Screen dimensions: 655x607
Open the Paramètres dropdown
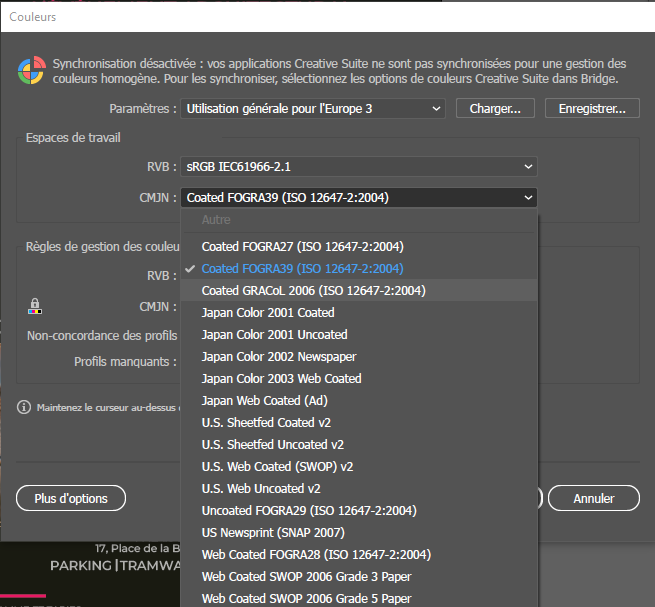pyautogui.click(x=313, y=108)
